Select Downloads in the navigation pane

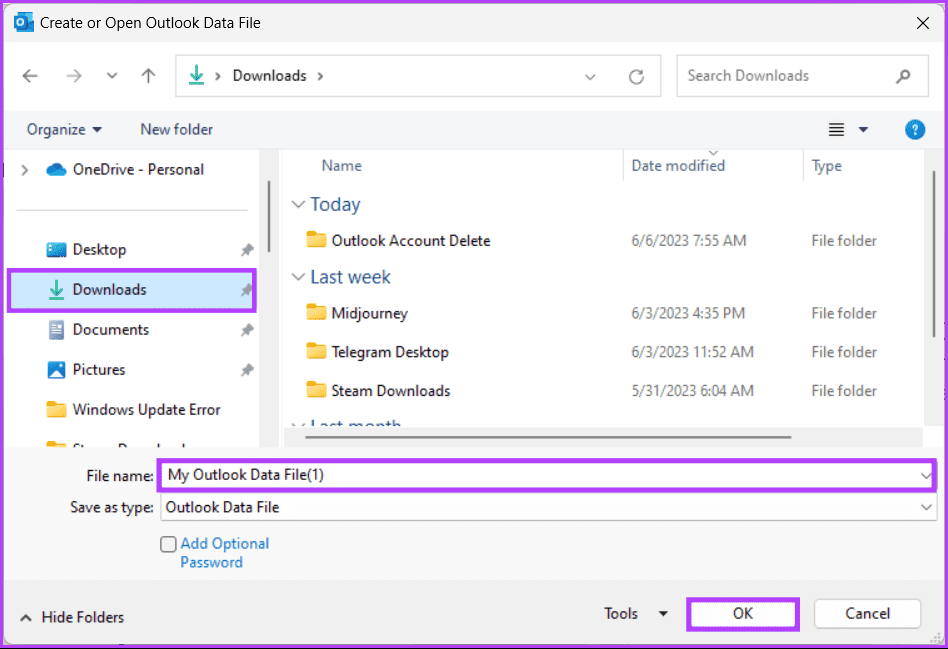[x=132, y=290]
